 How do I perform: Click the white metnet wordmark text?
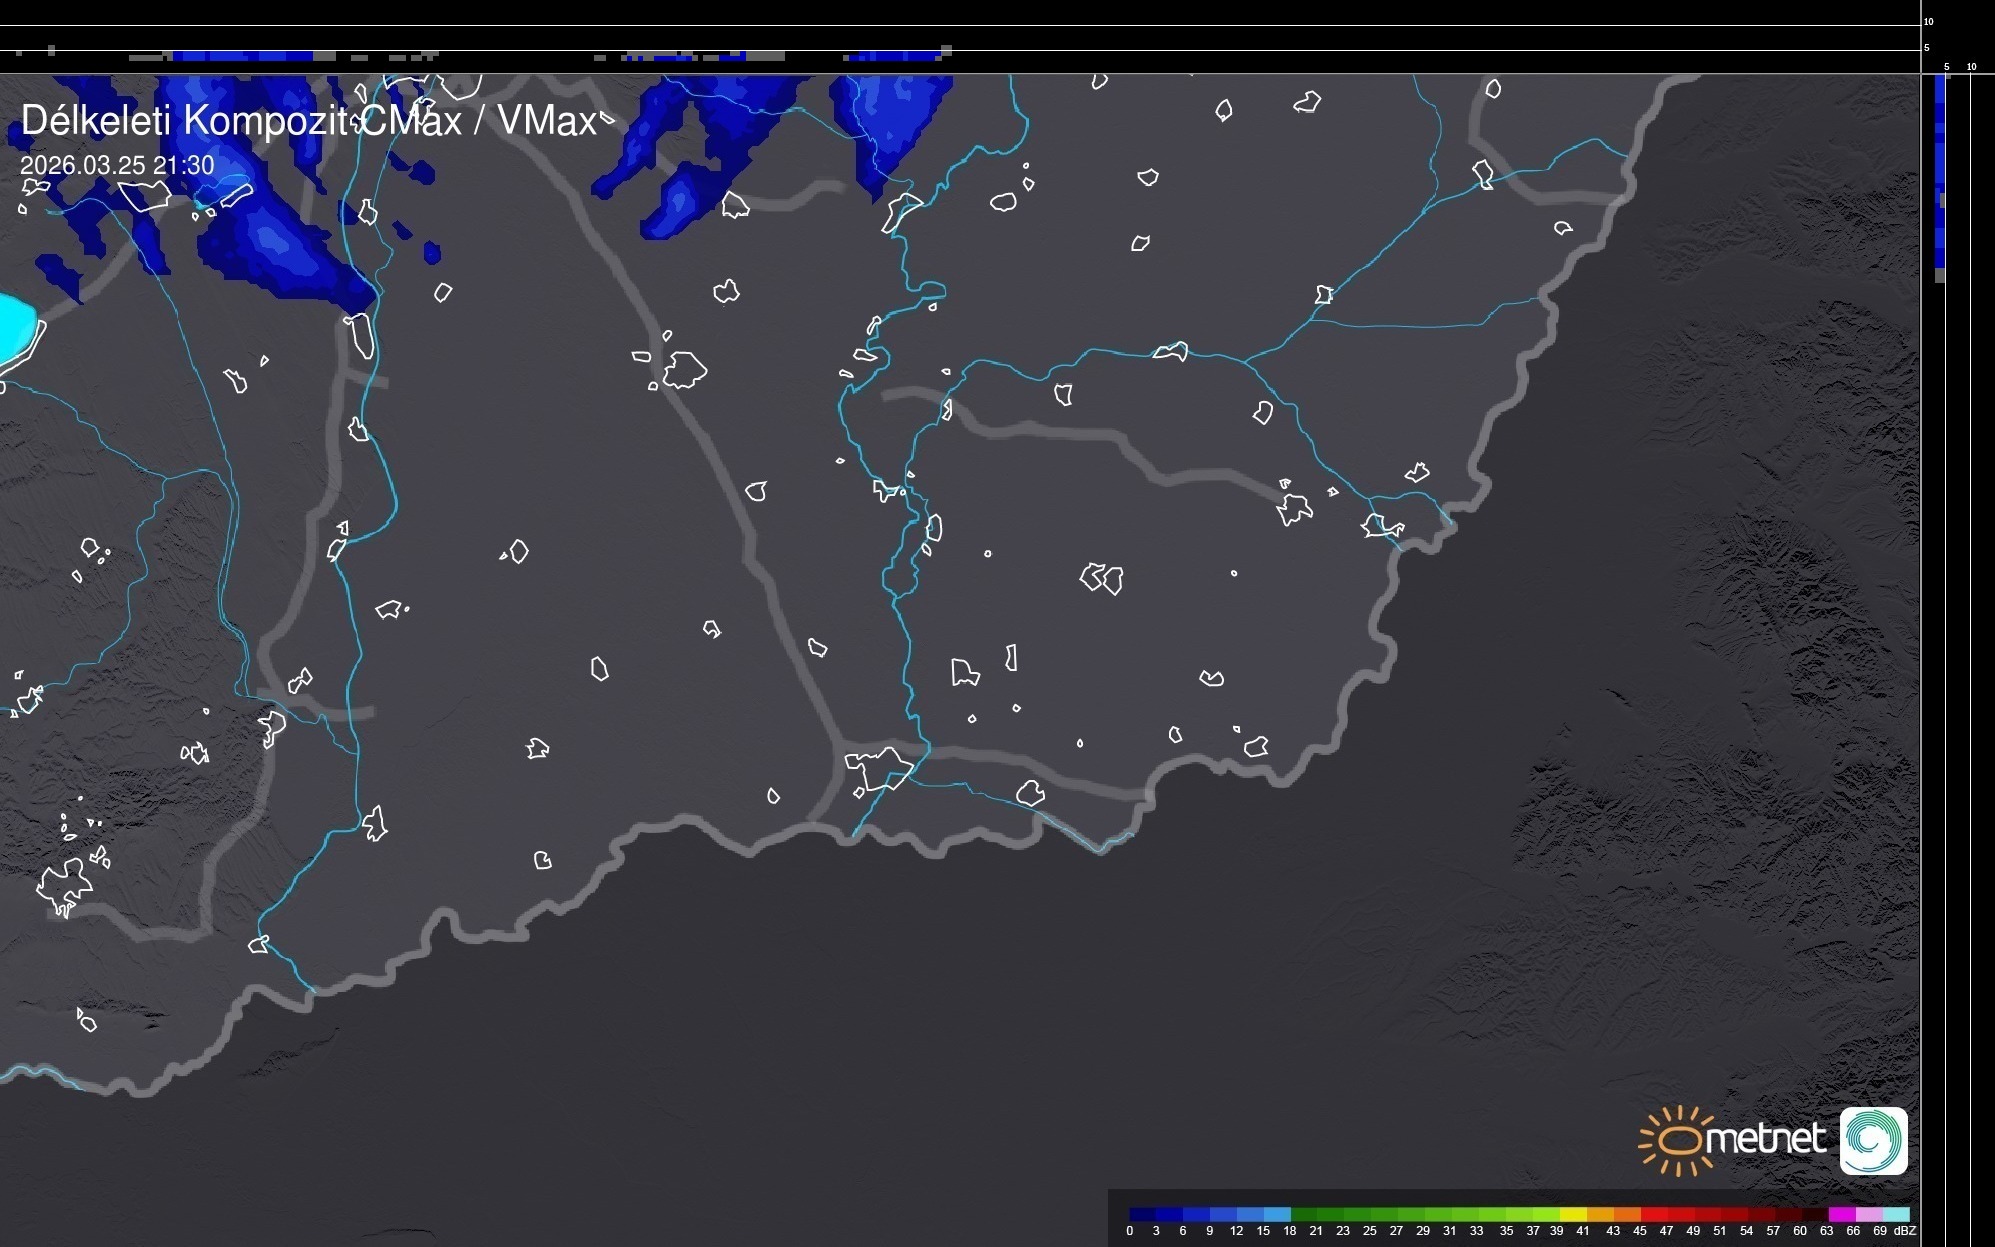click(x=1765, y=1140)
